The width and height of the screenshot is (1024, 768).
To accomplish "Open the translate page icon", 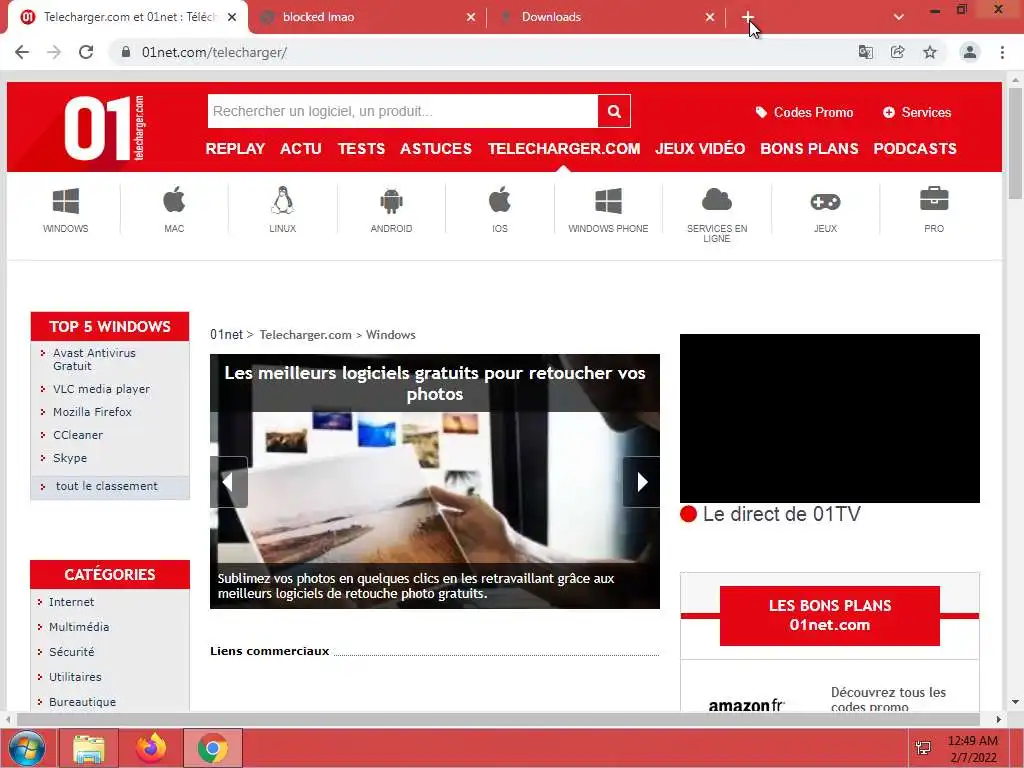I will pyautogui.click(x=865, y=52).
